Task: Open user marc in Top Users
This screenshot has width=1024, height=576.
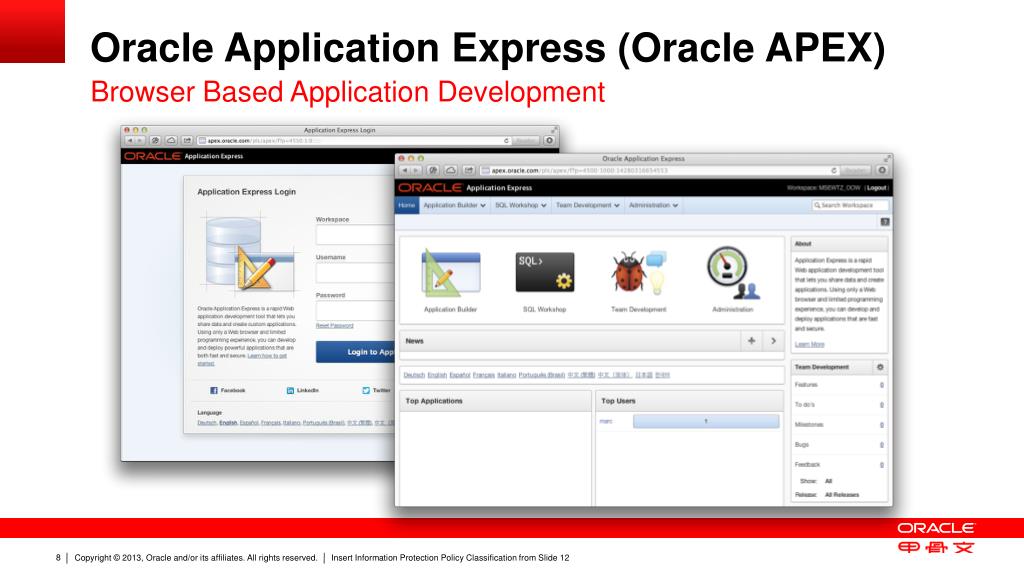Action: coord(606,421)
